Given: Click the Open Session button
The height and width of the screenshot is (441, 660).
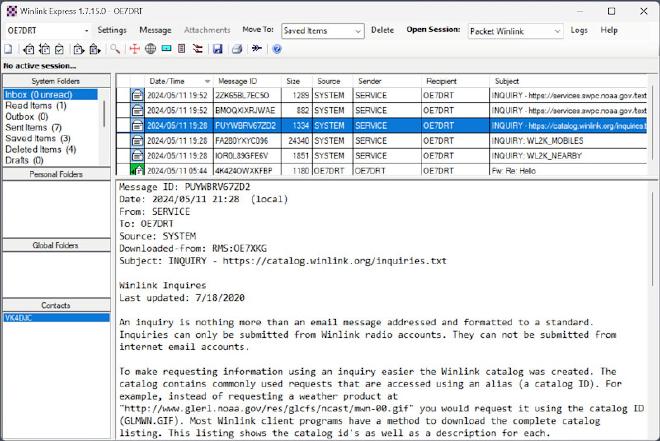Looking at the screenshot, I should coord(434,31).
